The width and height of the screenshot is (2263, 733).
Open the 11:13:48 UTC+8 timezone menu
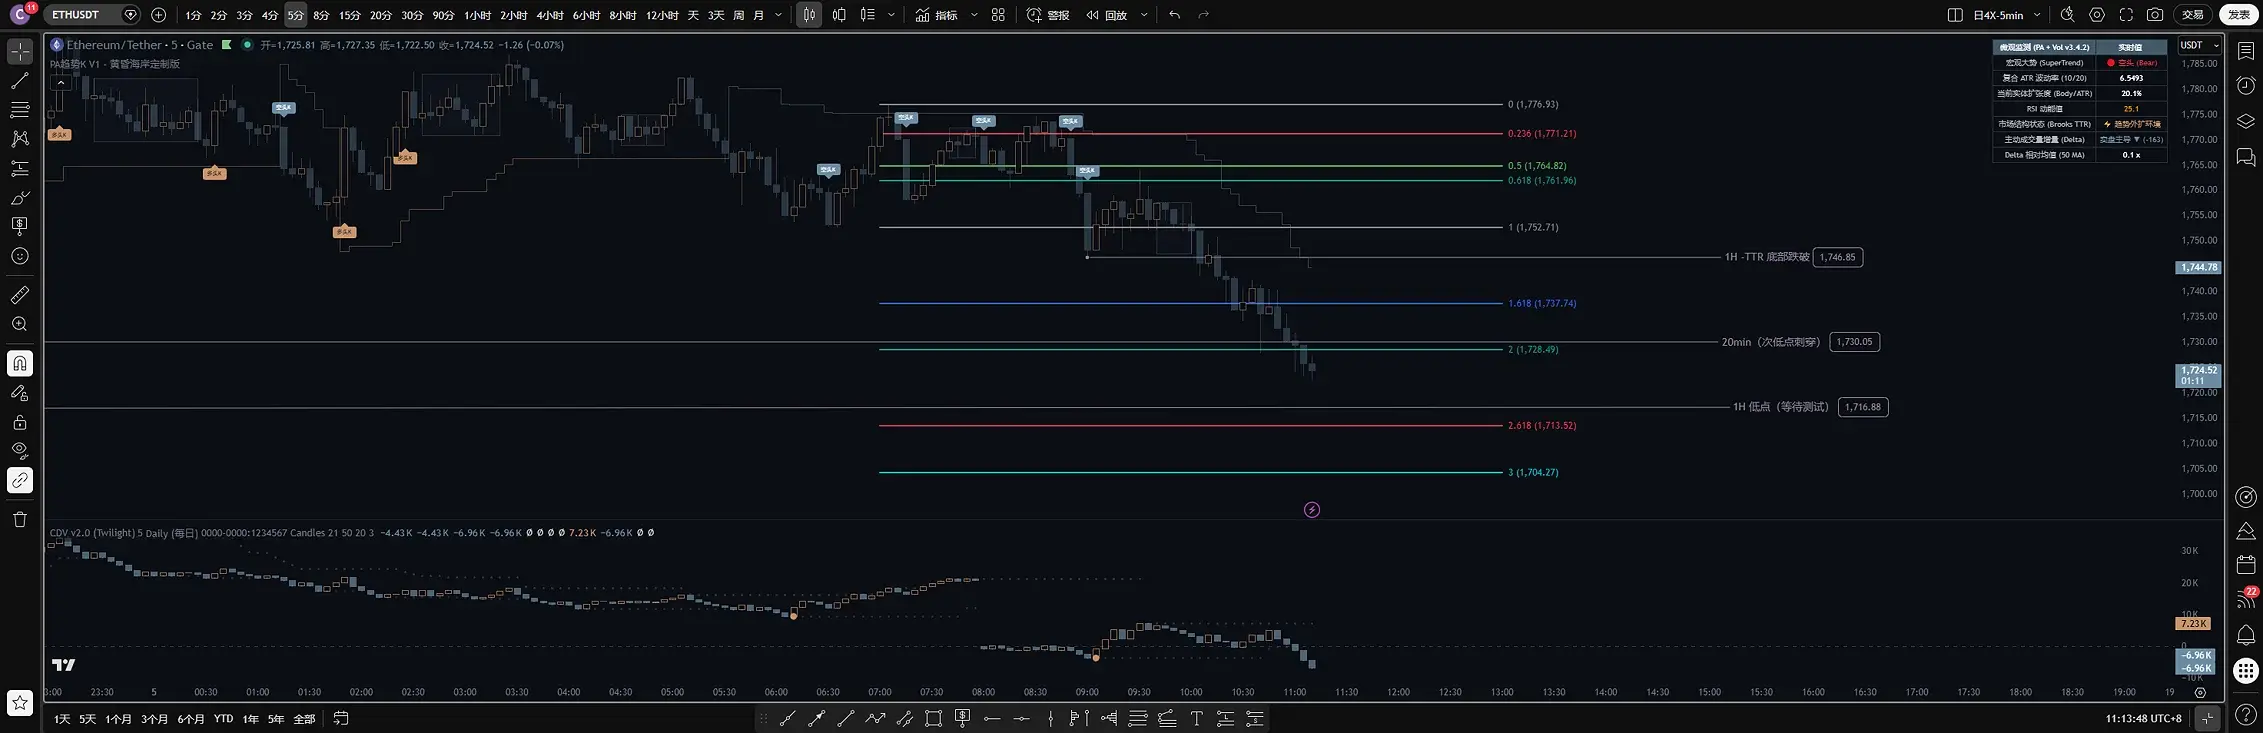coord(2144,718)
